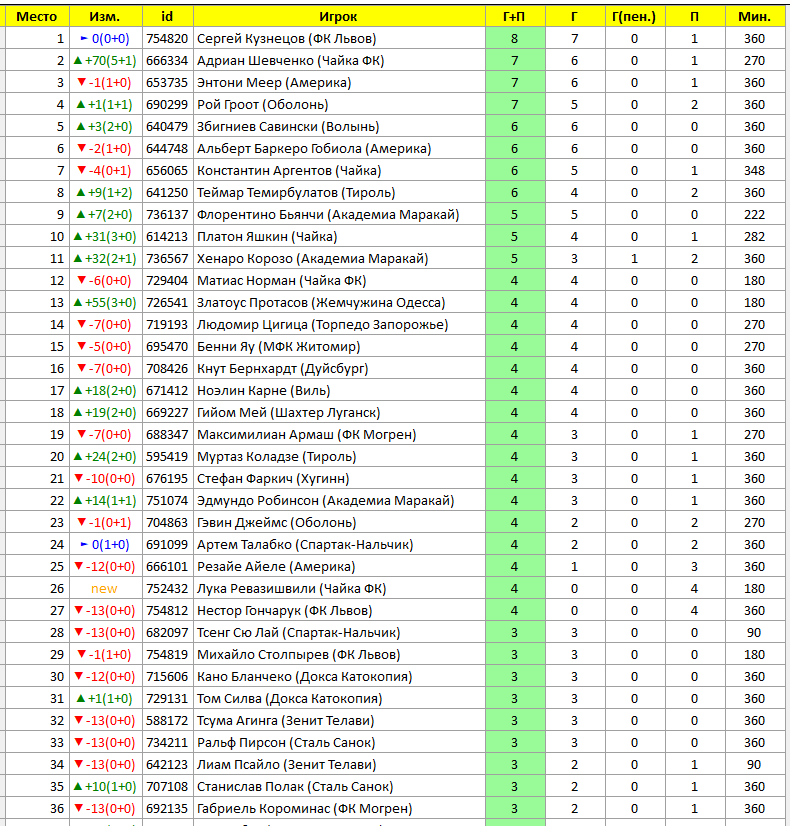Click id cell '692135'
790x826 pixels.
pyautogui.click(x=167, y=809)
